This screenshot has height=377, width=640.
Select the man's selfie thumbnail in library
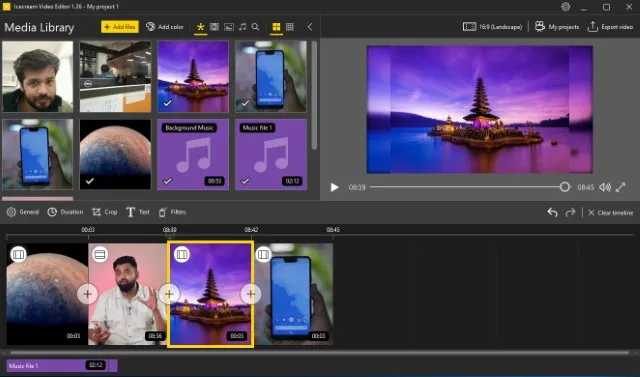point(38,76)
